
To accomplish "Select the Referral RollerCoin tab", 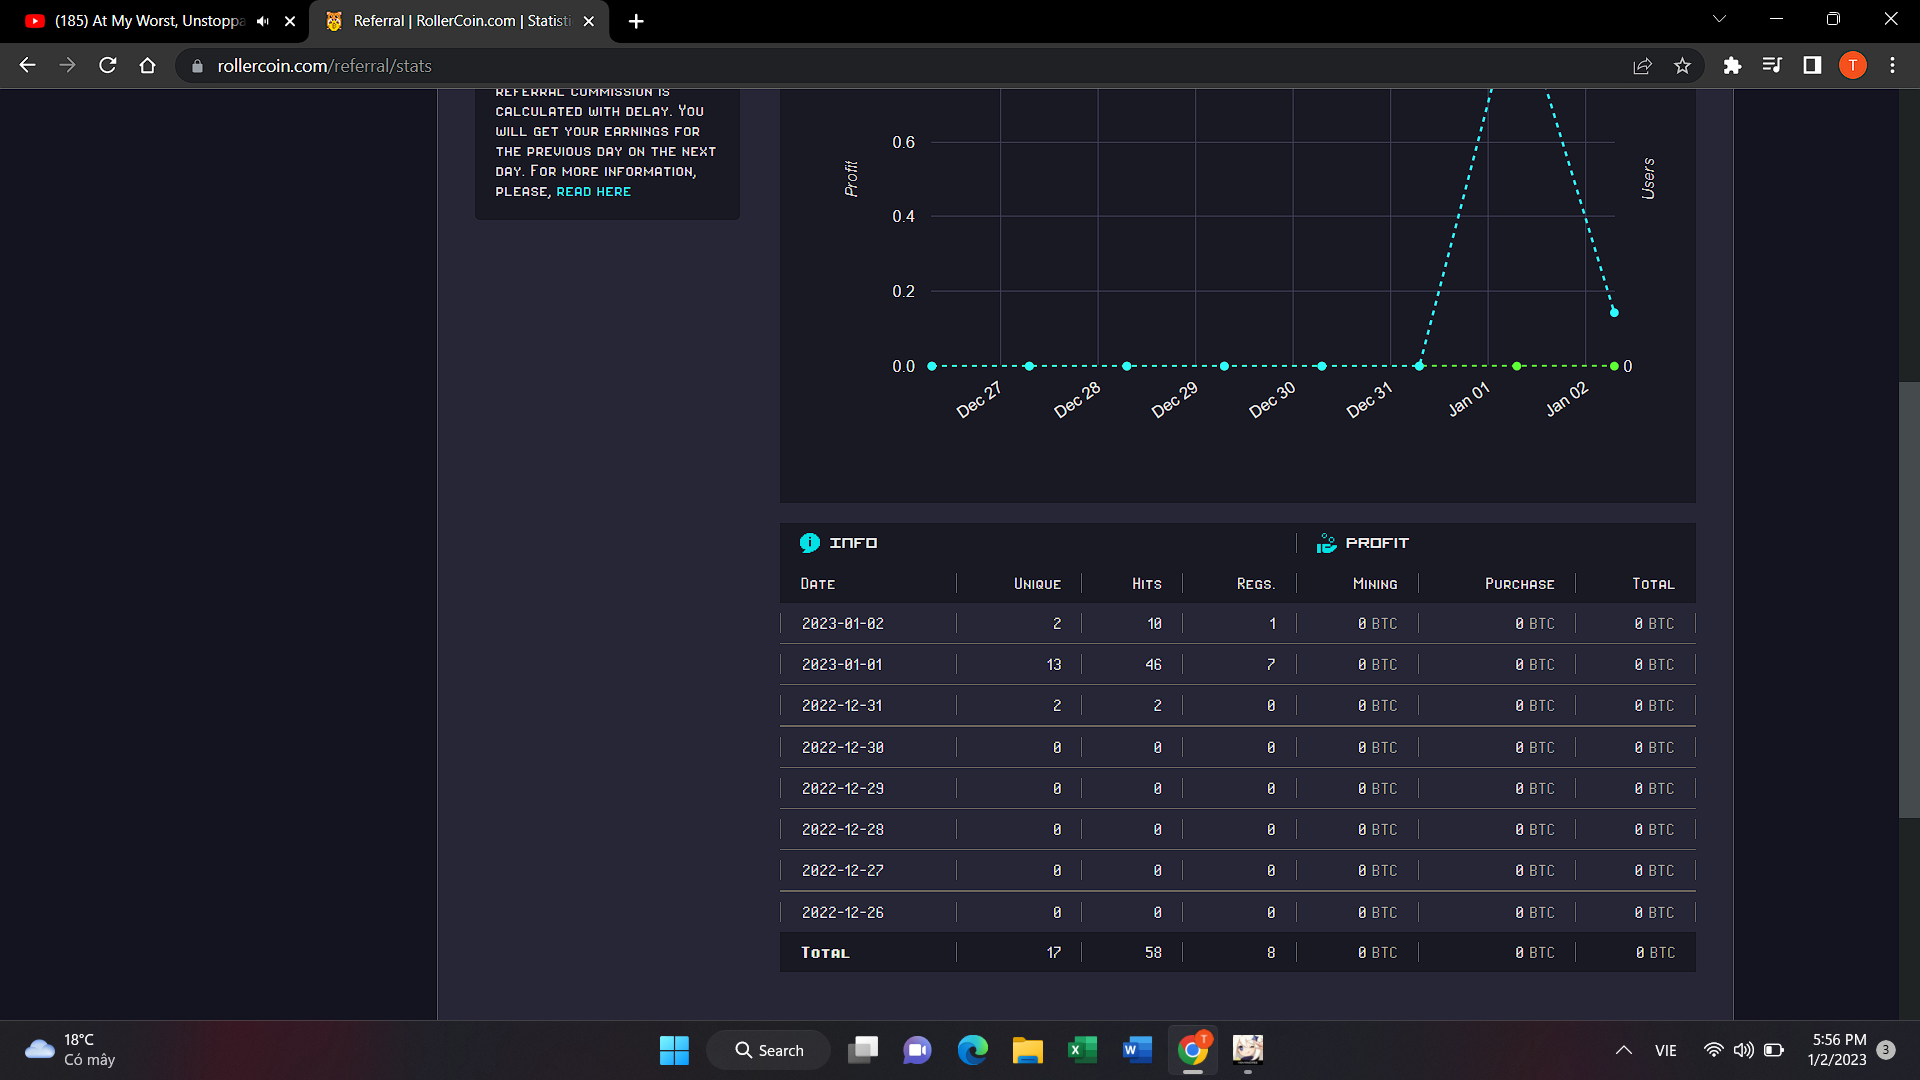I will pyautogui.click(x=460, y=21).
